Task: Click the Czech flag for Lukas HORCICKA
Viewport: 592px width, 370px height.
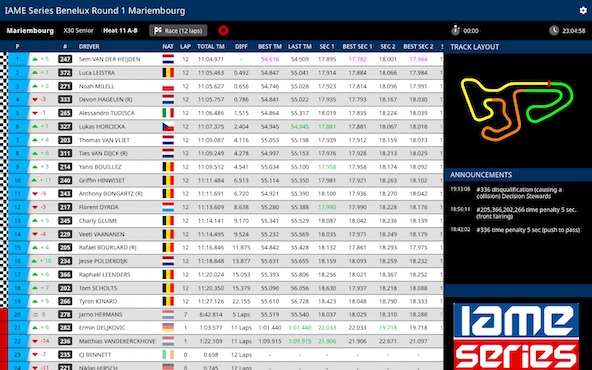Action: (168, 126)
